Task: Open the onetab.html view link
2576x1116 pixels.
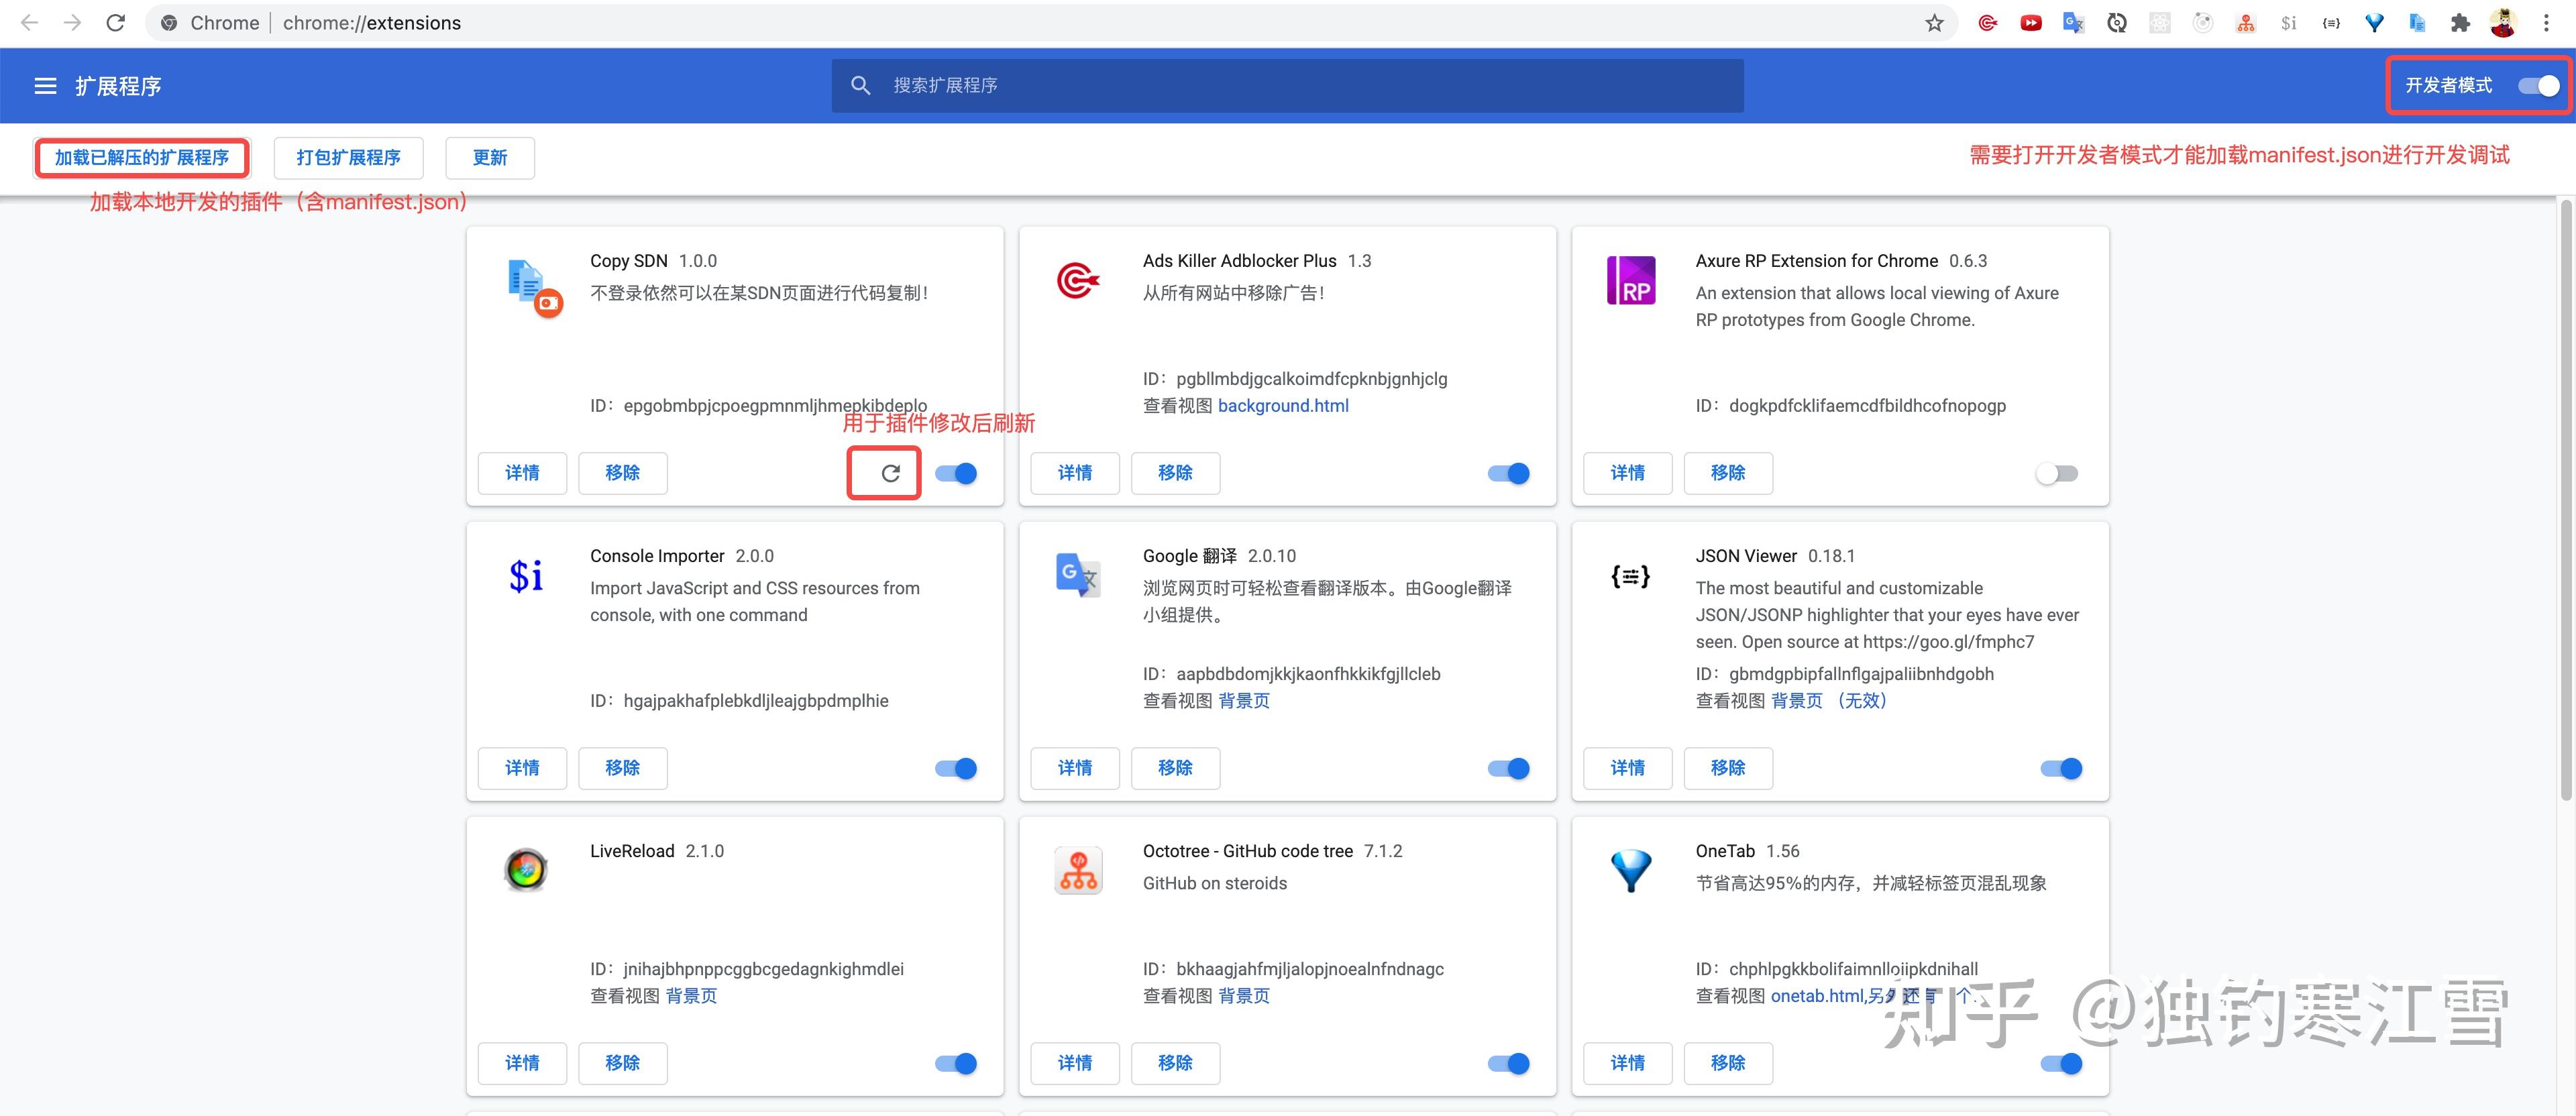Action: click(1817, 996)
